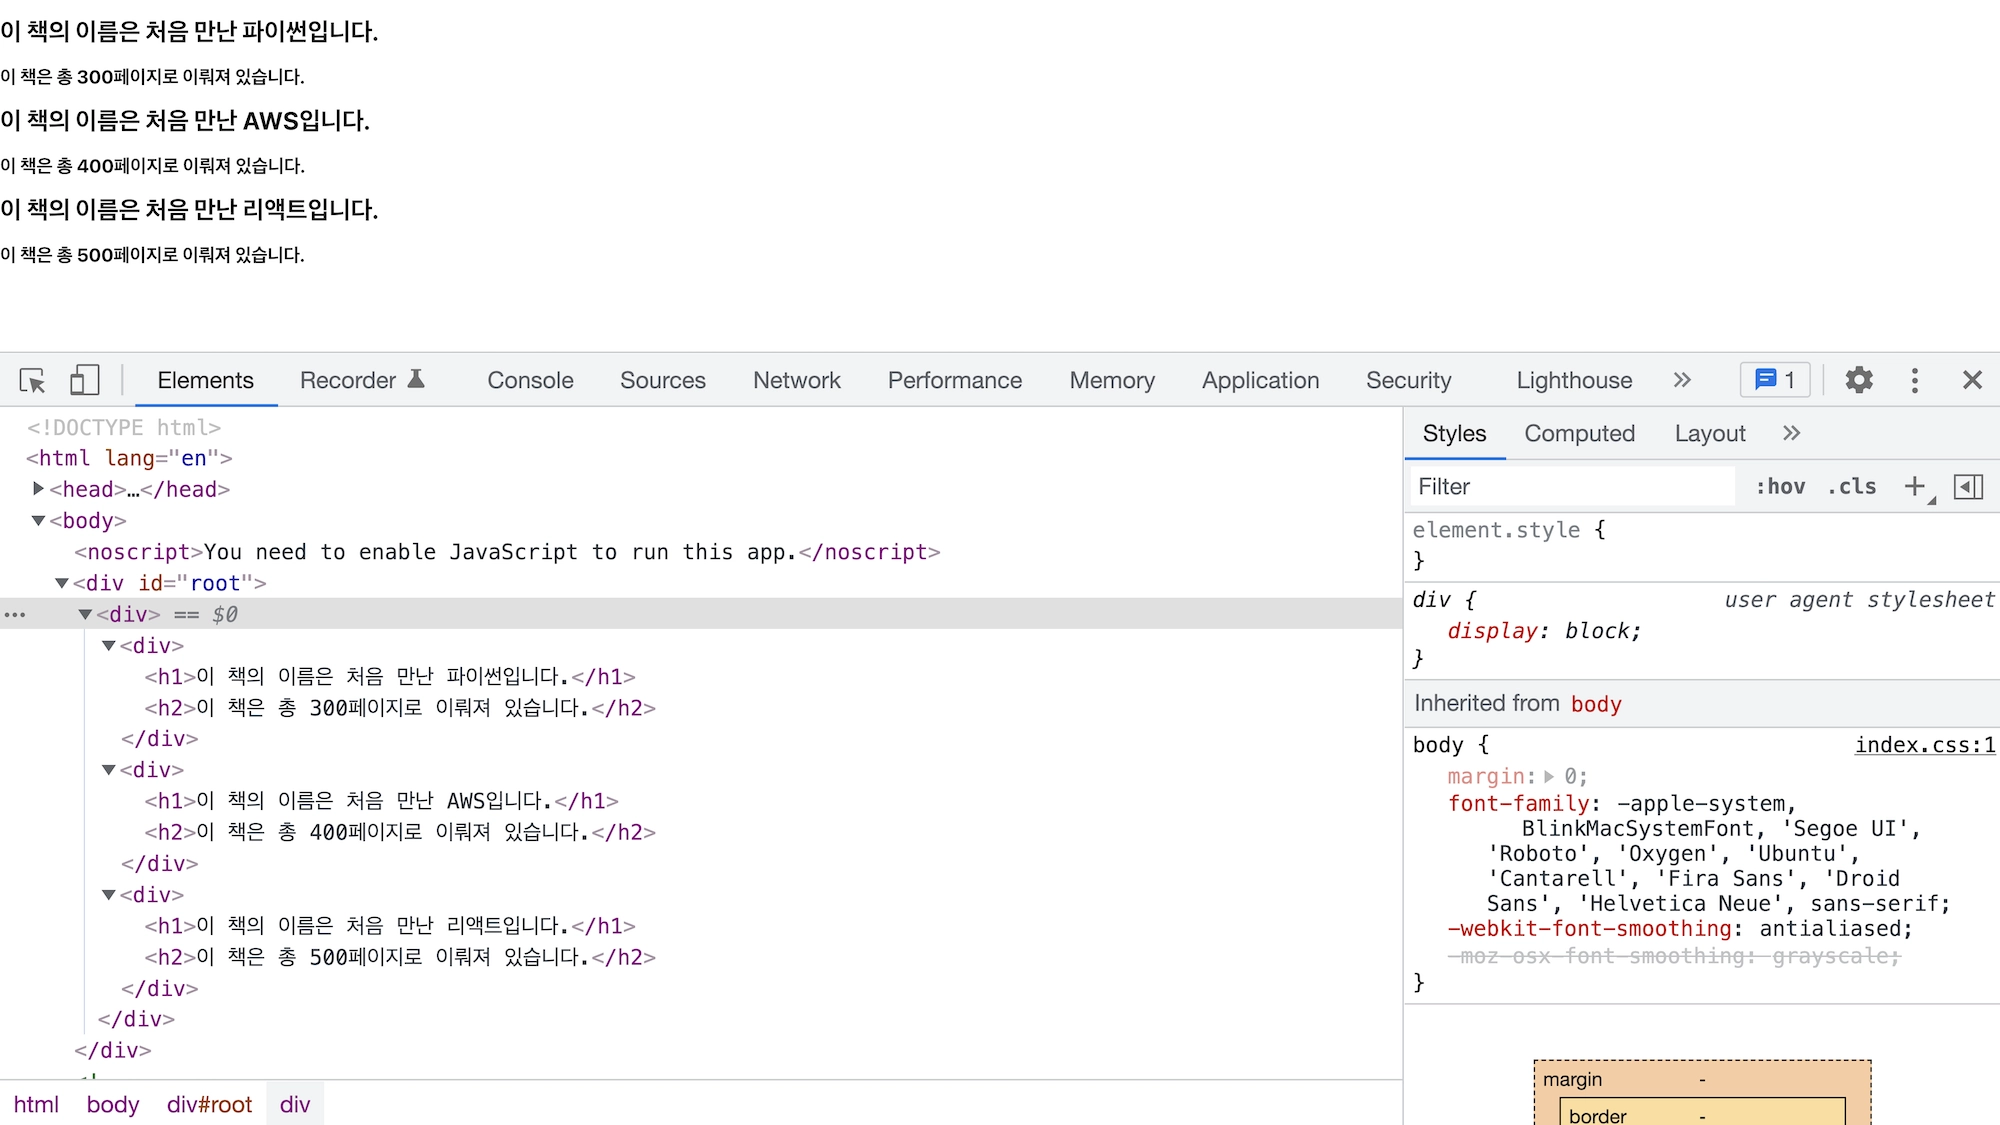Toggle the computed styles sidebar icon
Image resolution: width=2000 pixels, height=1125 pixels.
(x=1968, y=486)
